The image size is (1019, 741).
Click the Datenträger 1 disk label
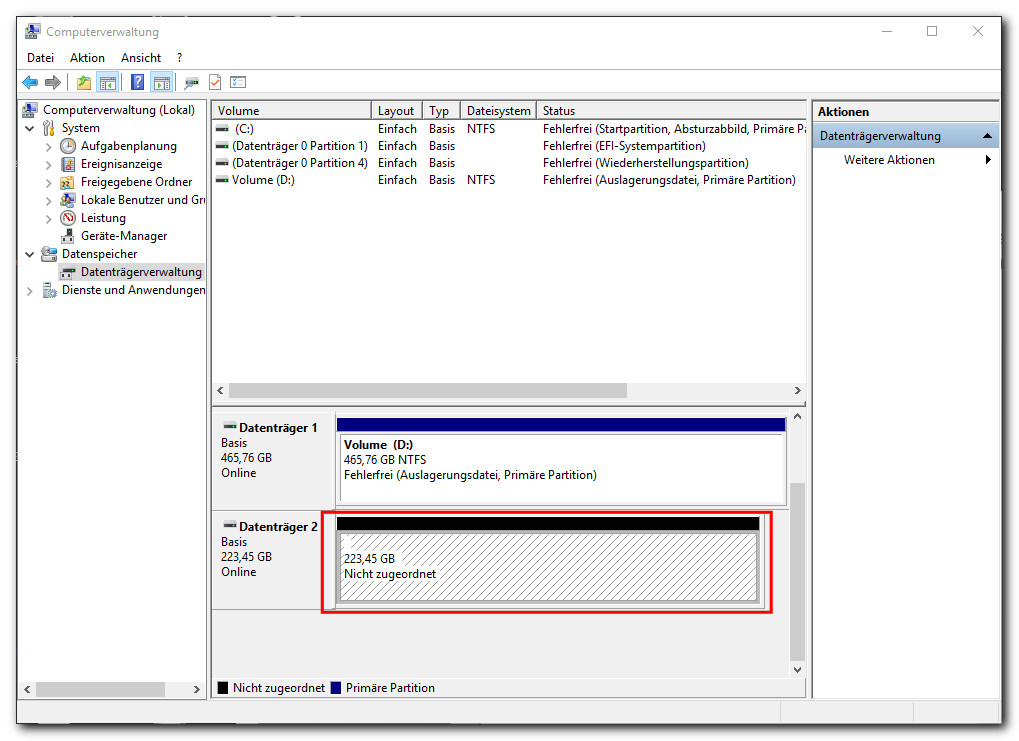tap(278, 428)
